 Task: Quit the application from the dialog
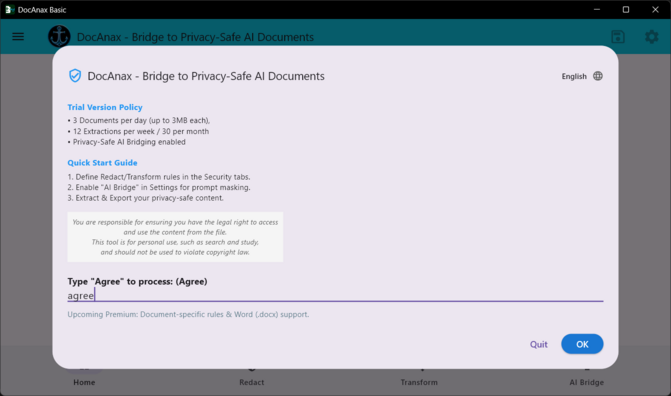point(538,344)
